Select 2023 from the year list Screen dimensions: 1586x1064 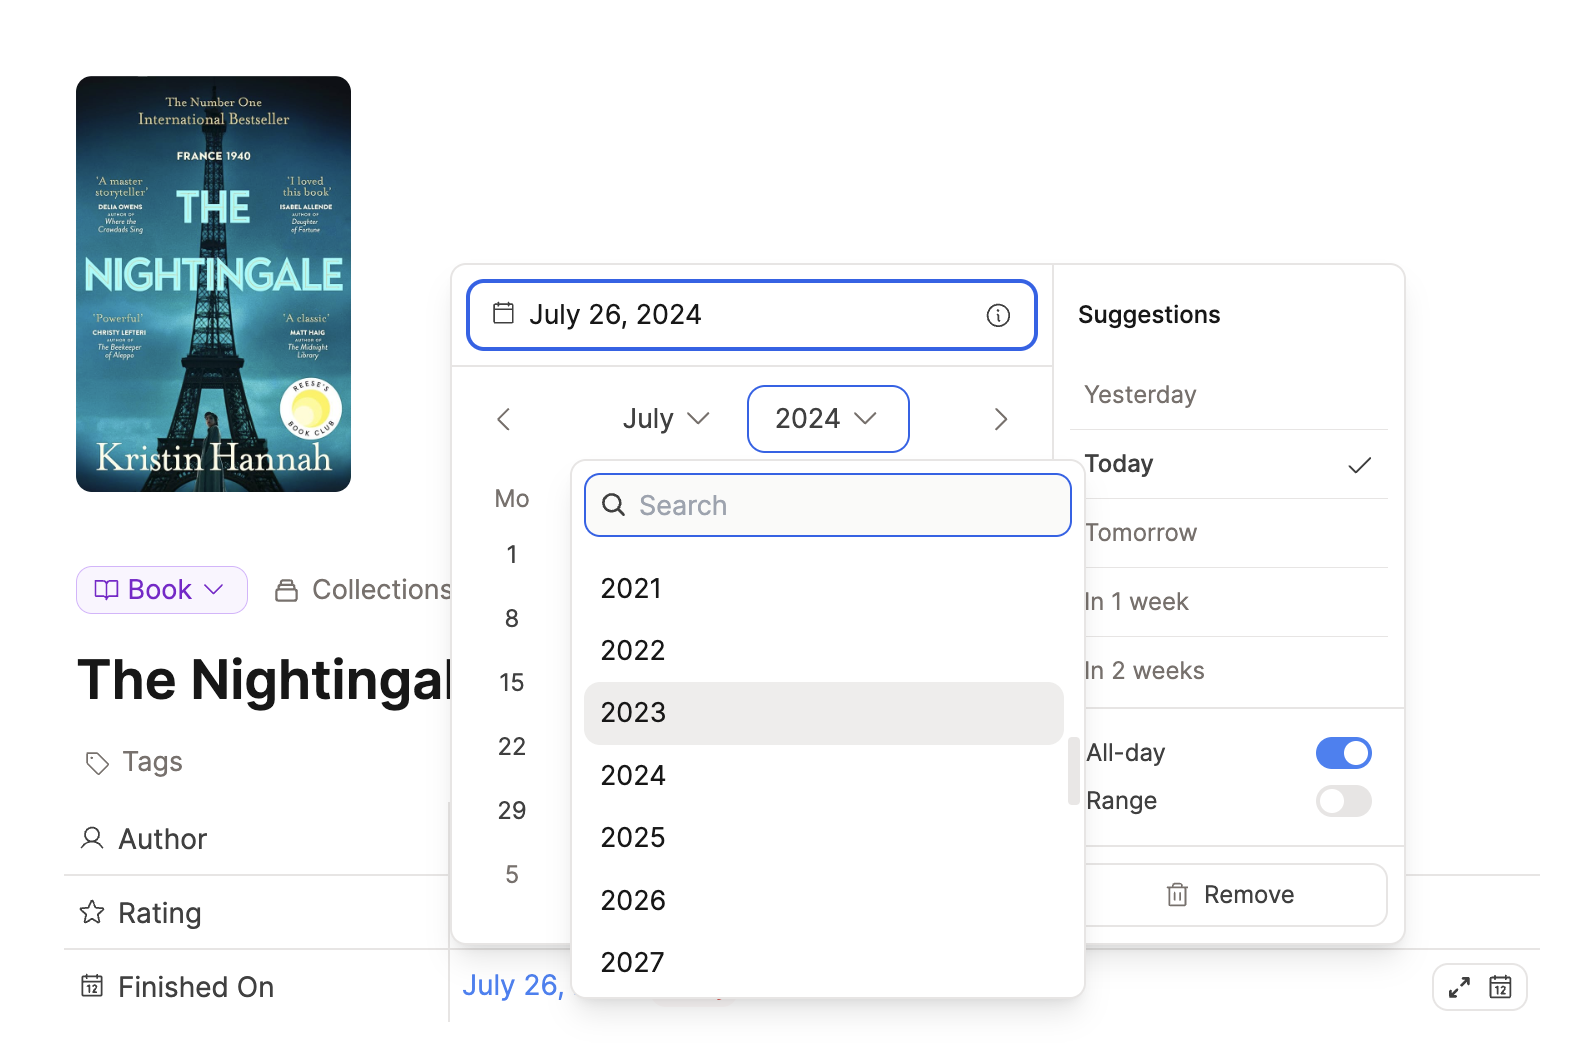point(823,713)
